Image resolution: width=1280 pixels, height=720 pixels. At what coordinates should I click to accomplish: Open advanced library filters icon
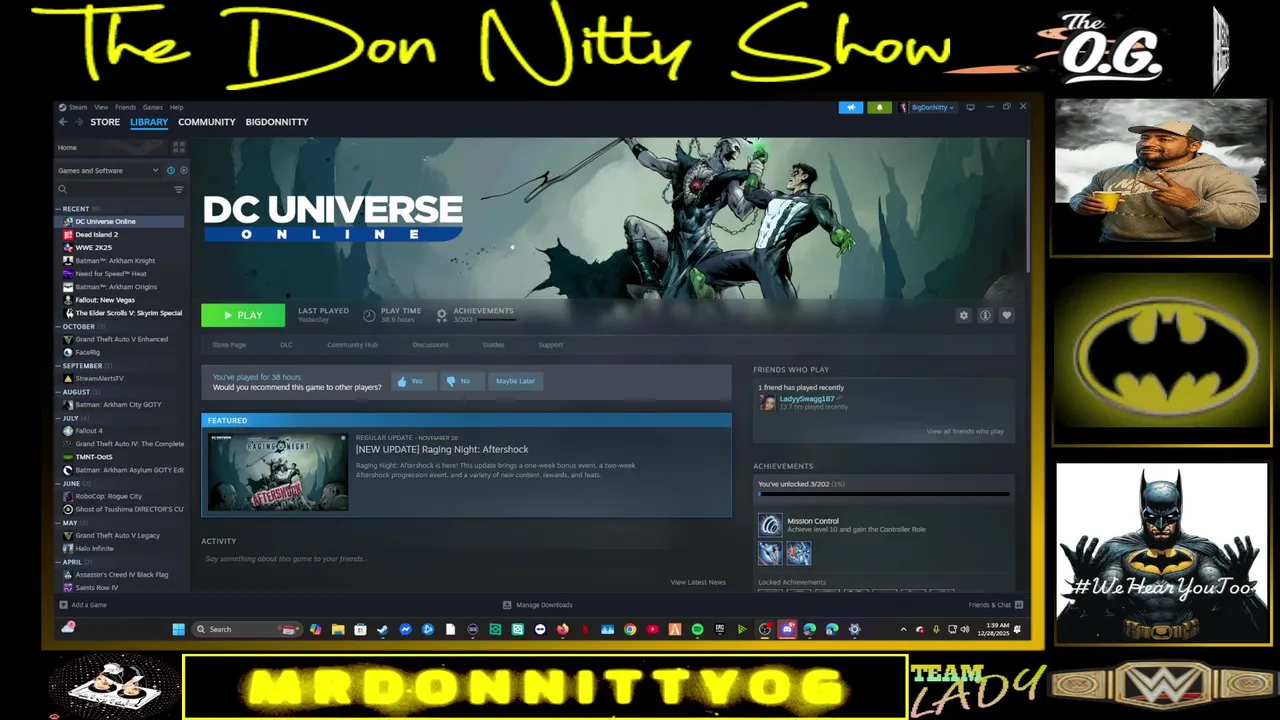(x=179, y=189)
